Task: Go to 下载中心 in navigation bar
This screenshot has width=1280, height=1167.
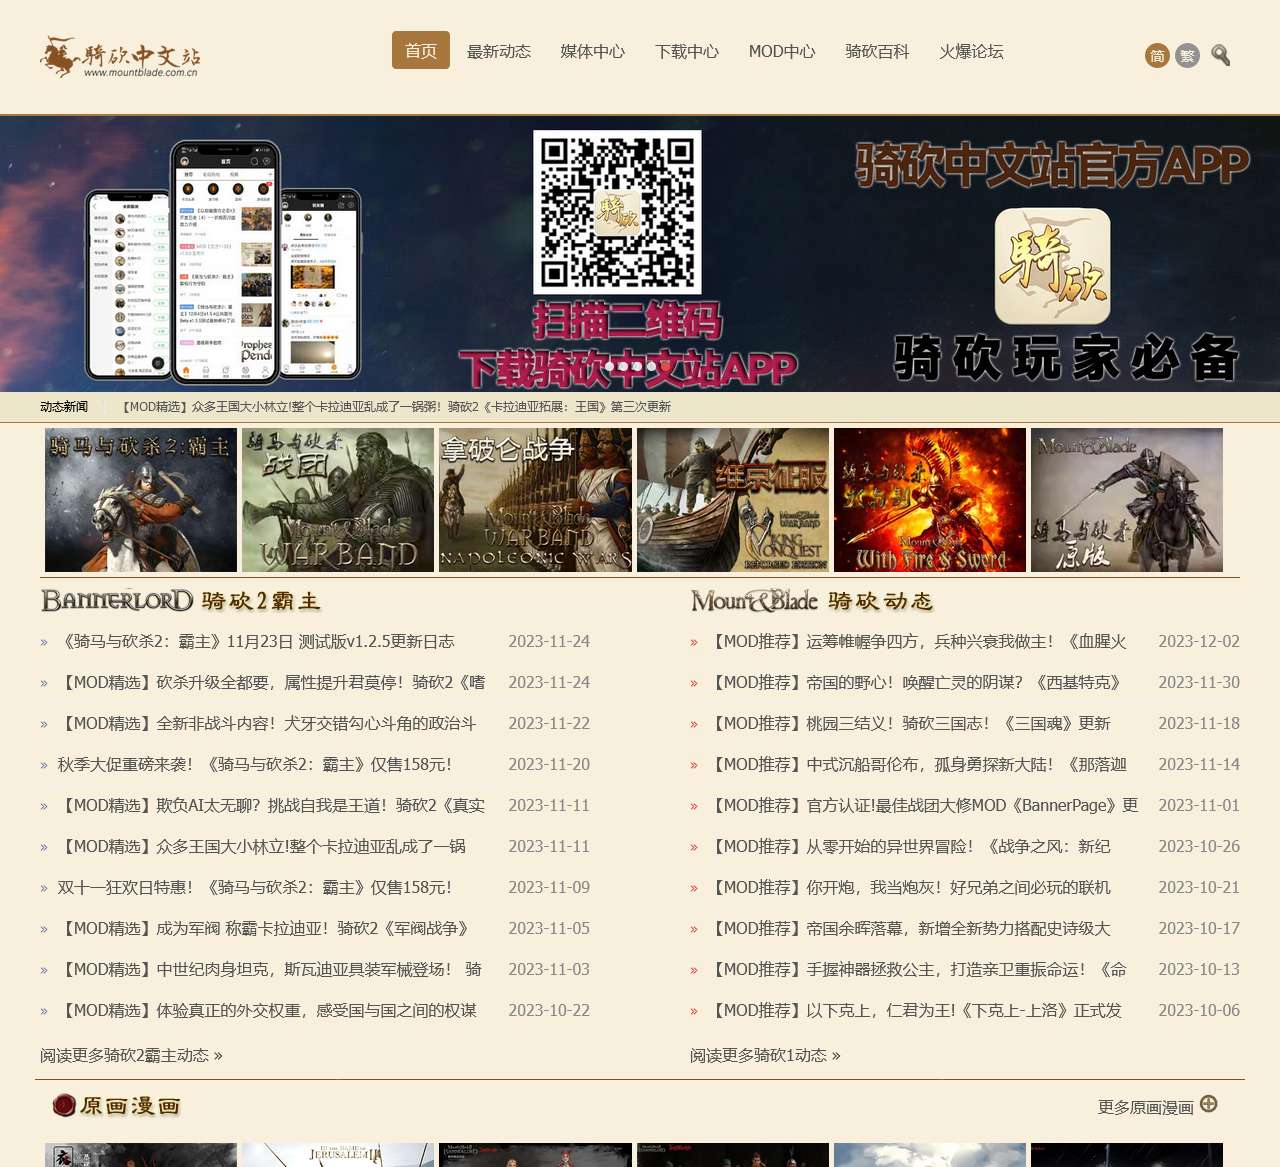Action: coord(687,51)
